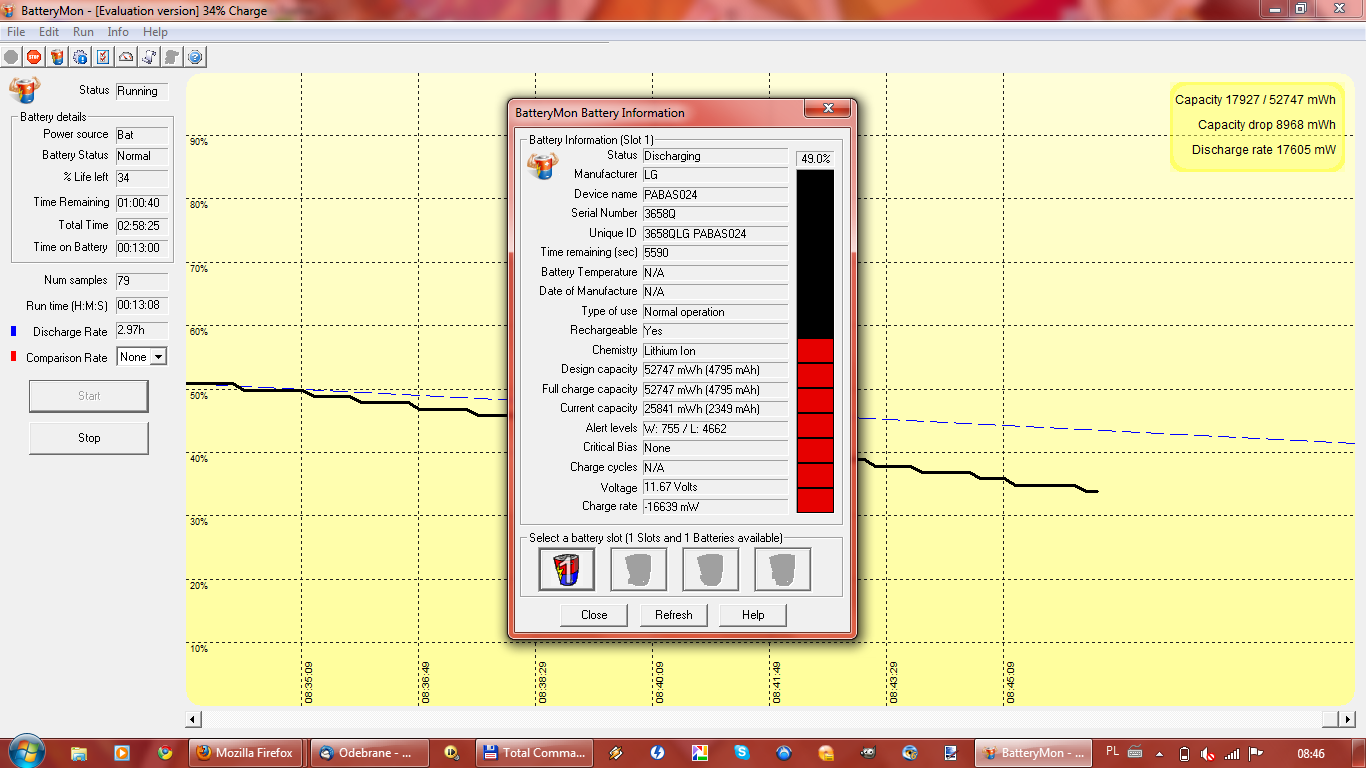Open the Info menu
The width and height of the screenshot is (1366, 768).
tap(118, 32)
